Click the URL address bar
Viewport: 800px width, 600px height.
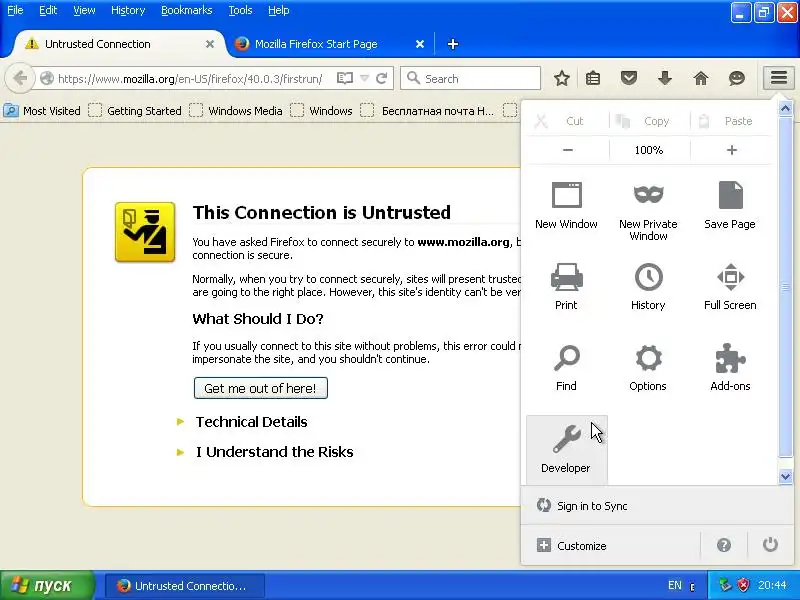[190, 78]
